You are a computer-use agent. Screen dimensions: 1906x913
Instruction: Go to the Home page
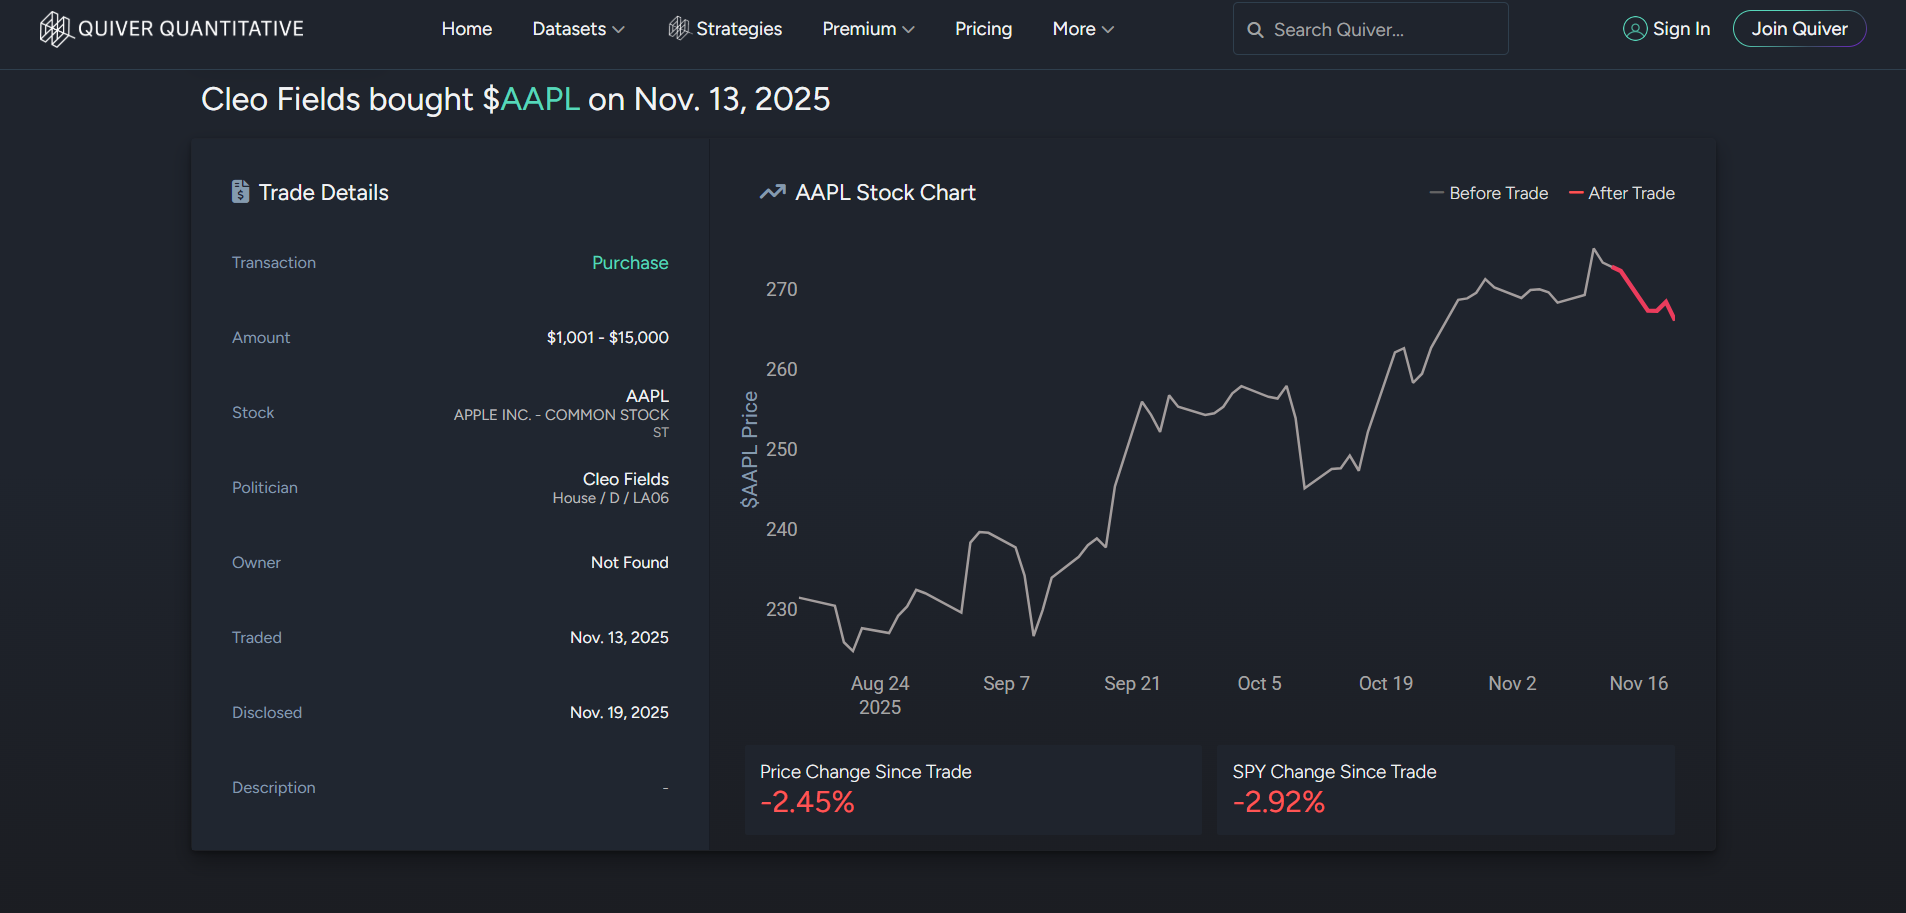(467, 29)
